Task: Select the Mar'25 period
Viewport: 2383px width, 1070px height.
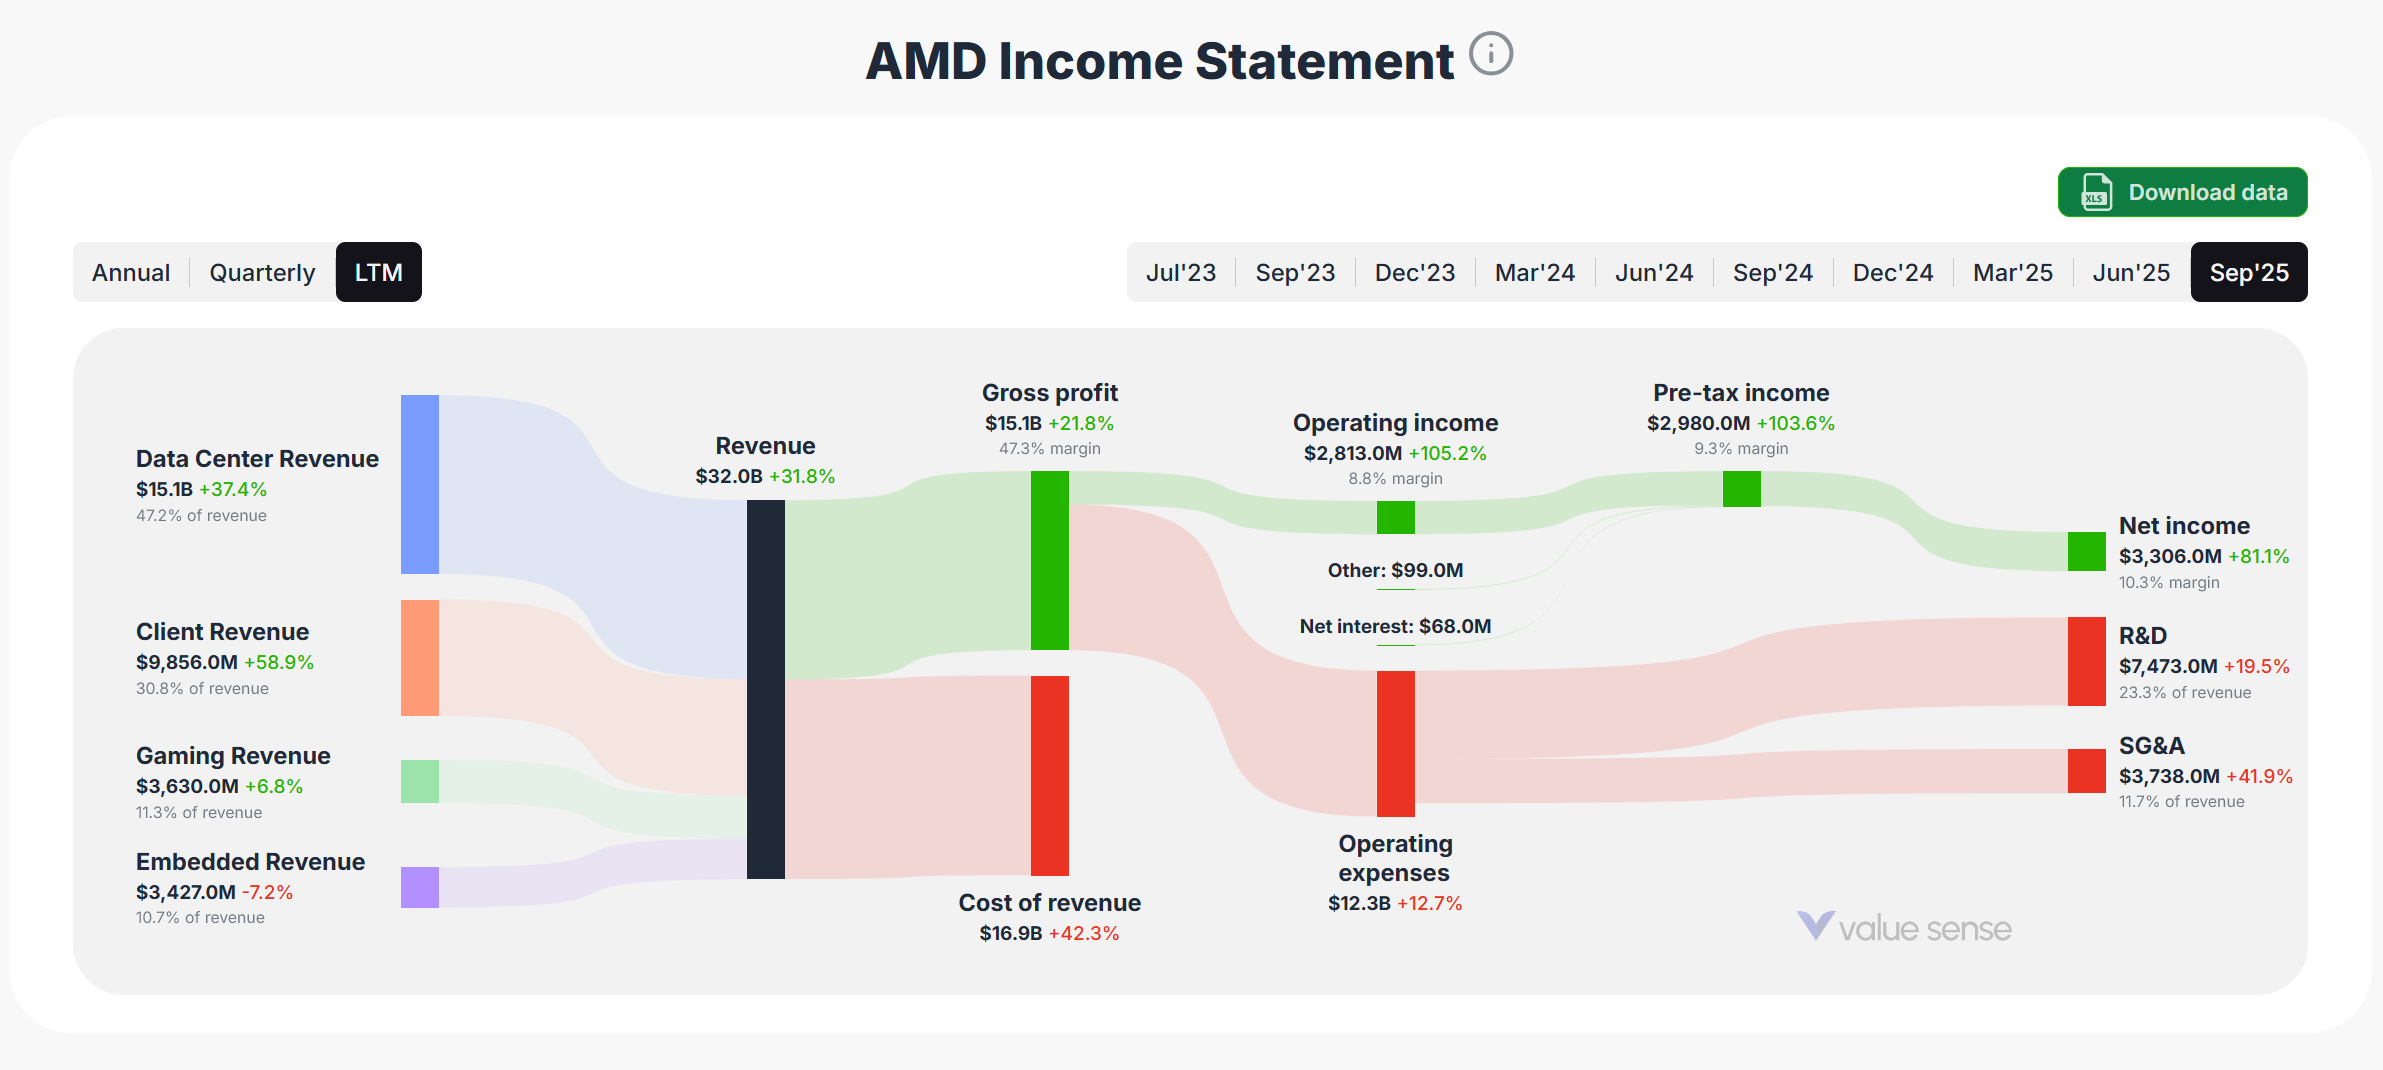Action: (2012, 272)
